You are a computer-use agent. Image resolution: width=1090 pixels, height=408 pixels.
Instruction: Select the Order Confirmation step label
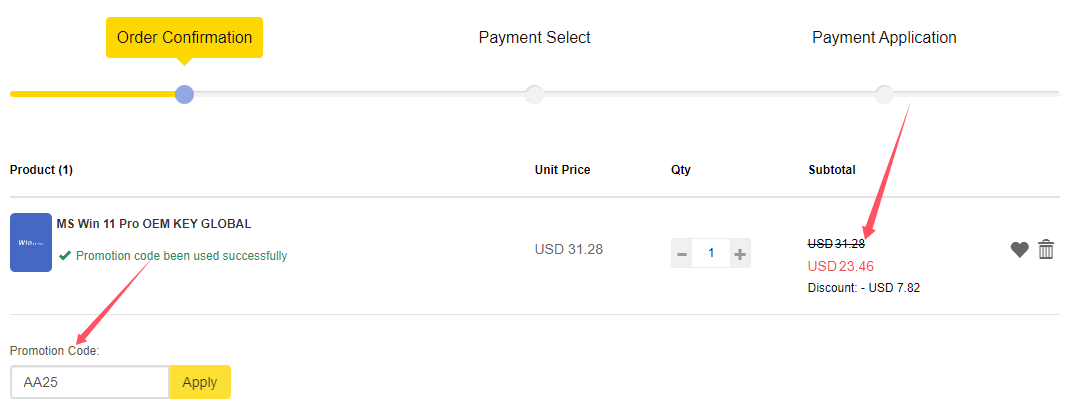(x=184, y=38)
